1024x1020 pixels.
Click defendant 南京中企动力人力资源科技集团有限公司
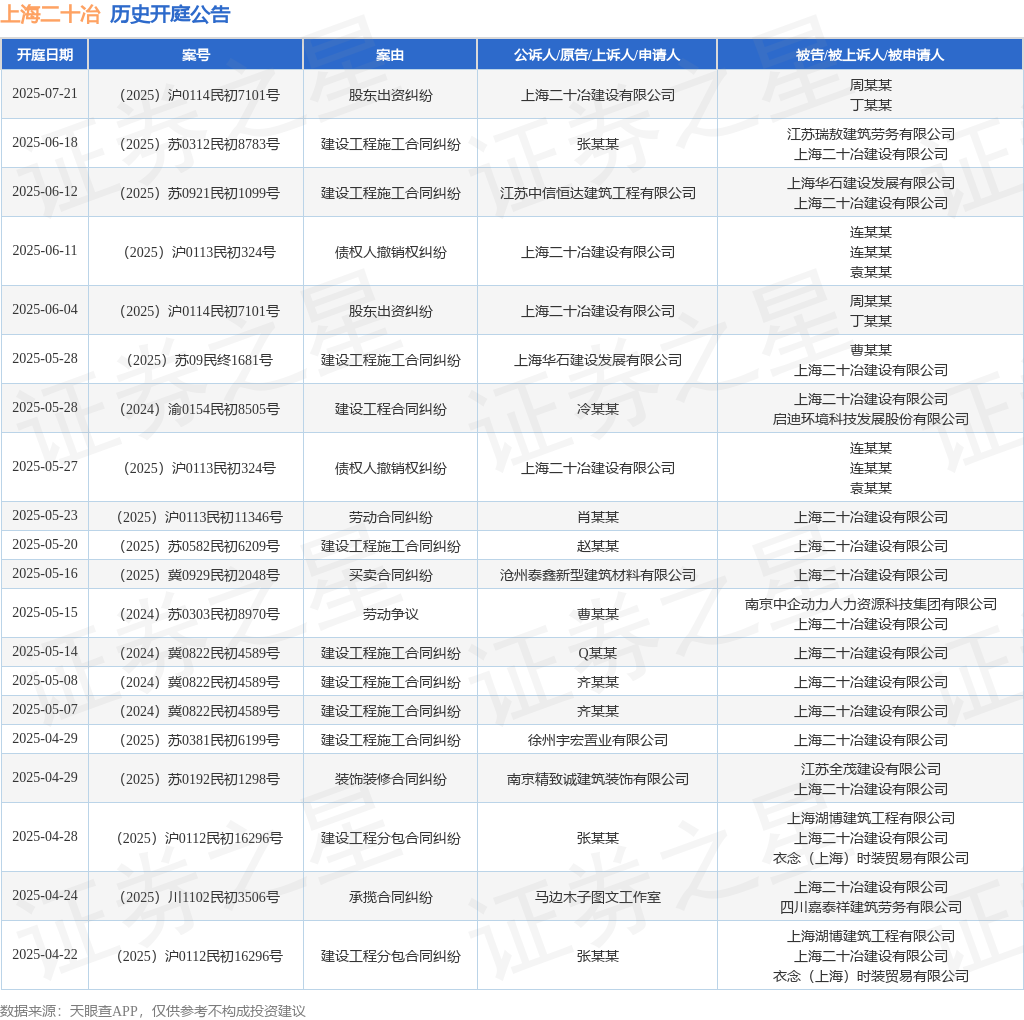click(x=871, y=604)
